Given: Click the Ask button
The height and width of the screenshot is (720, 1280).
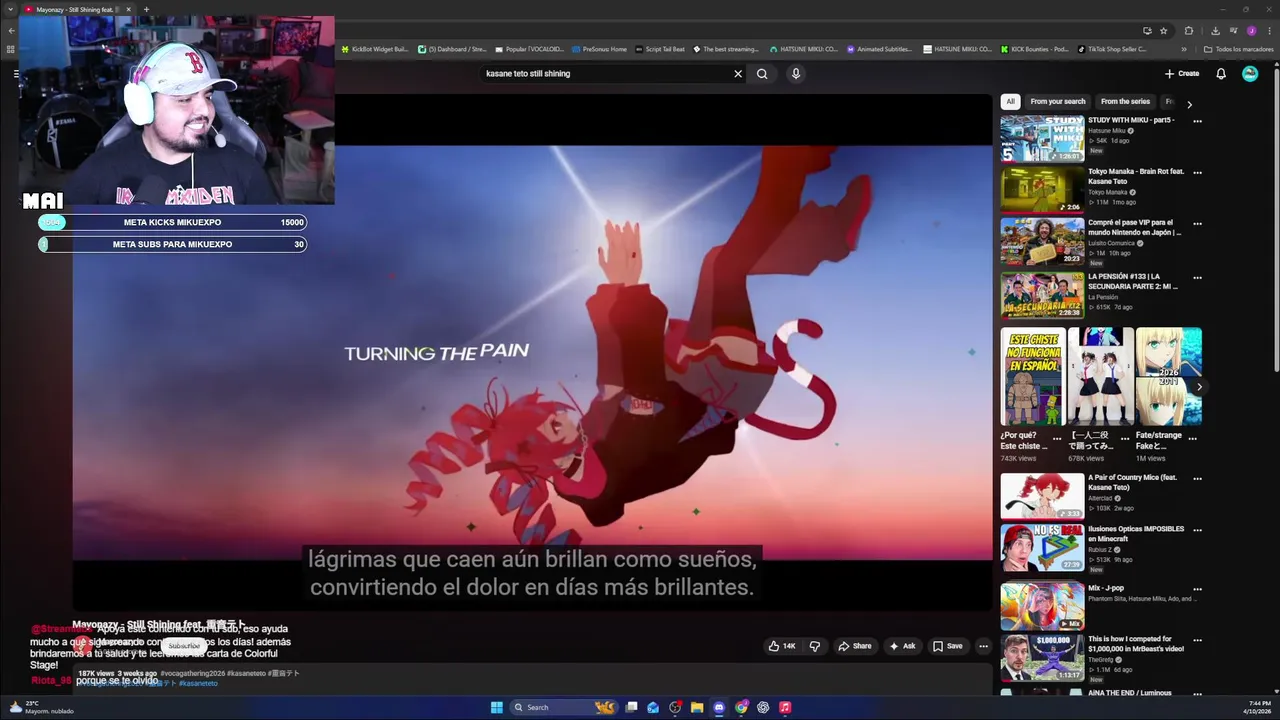Looking at the screenshot, I should 902,646.
